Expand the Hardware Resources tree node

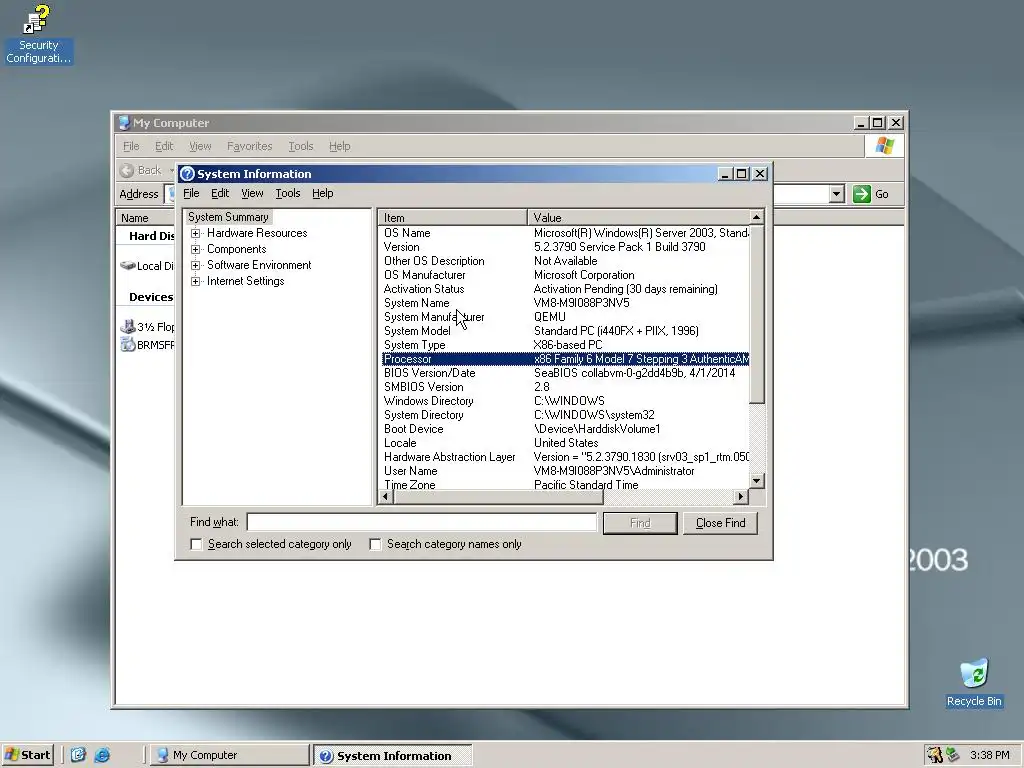click(195, 233)
